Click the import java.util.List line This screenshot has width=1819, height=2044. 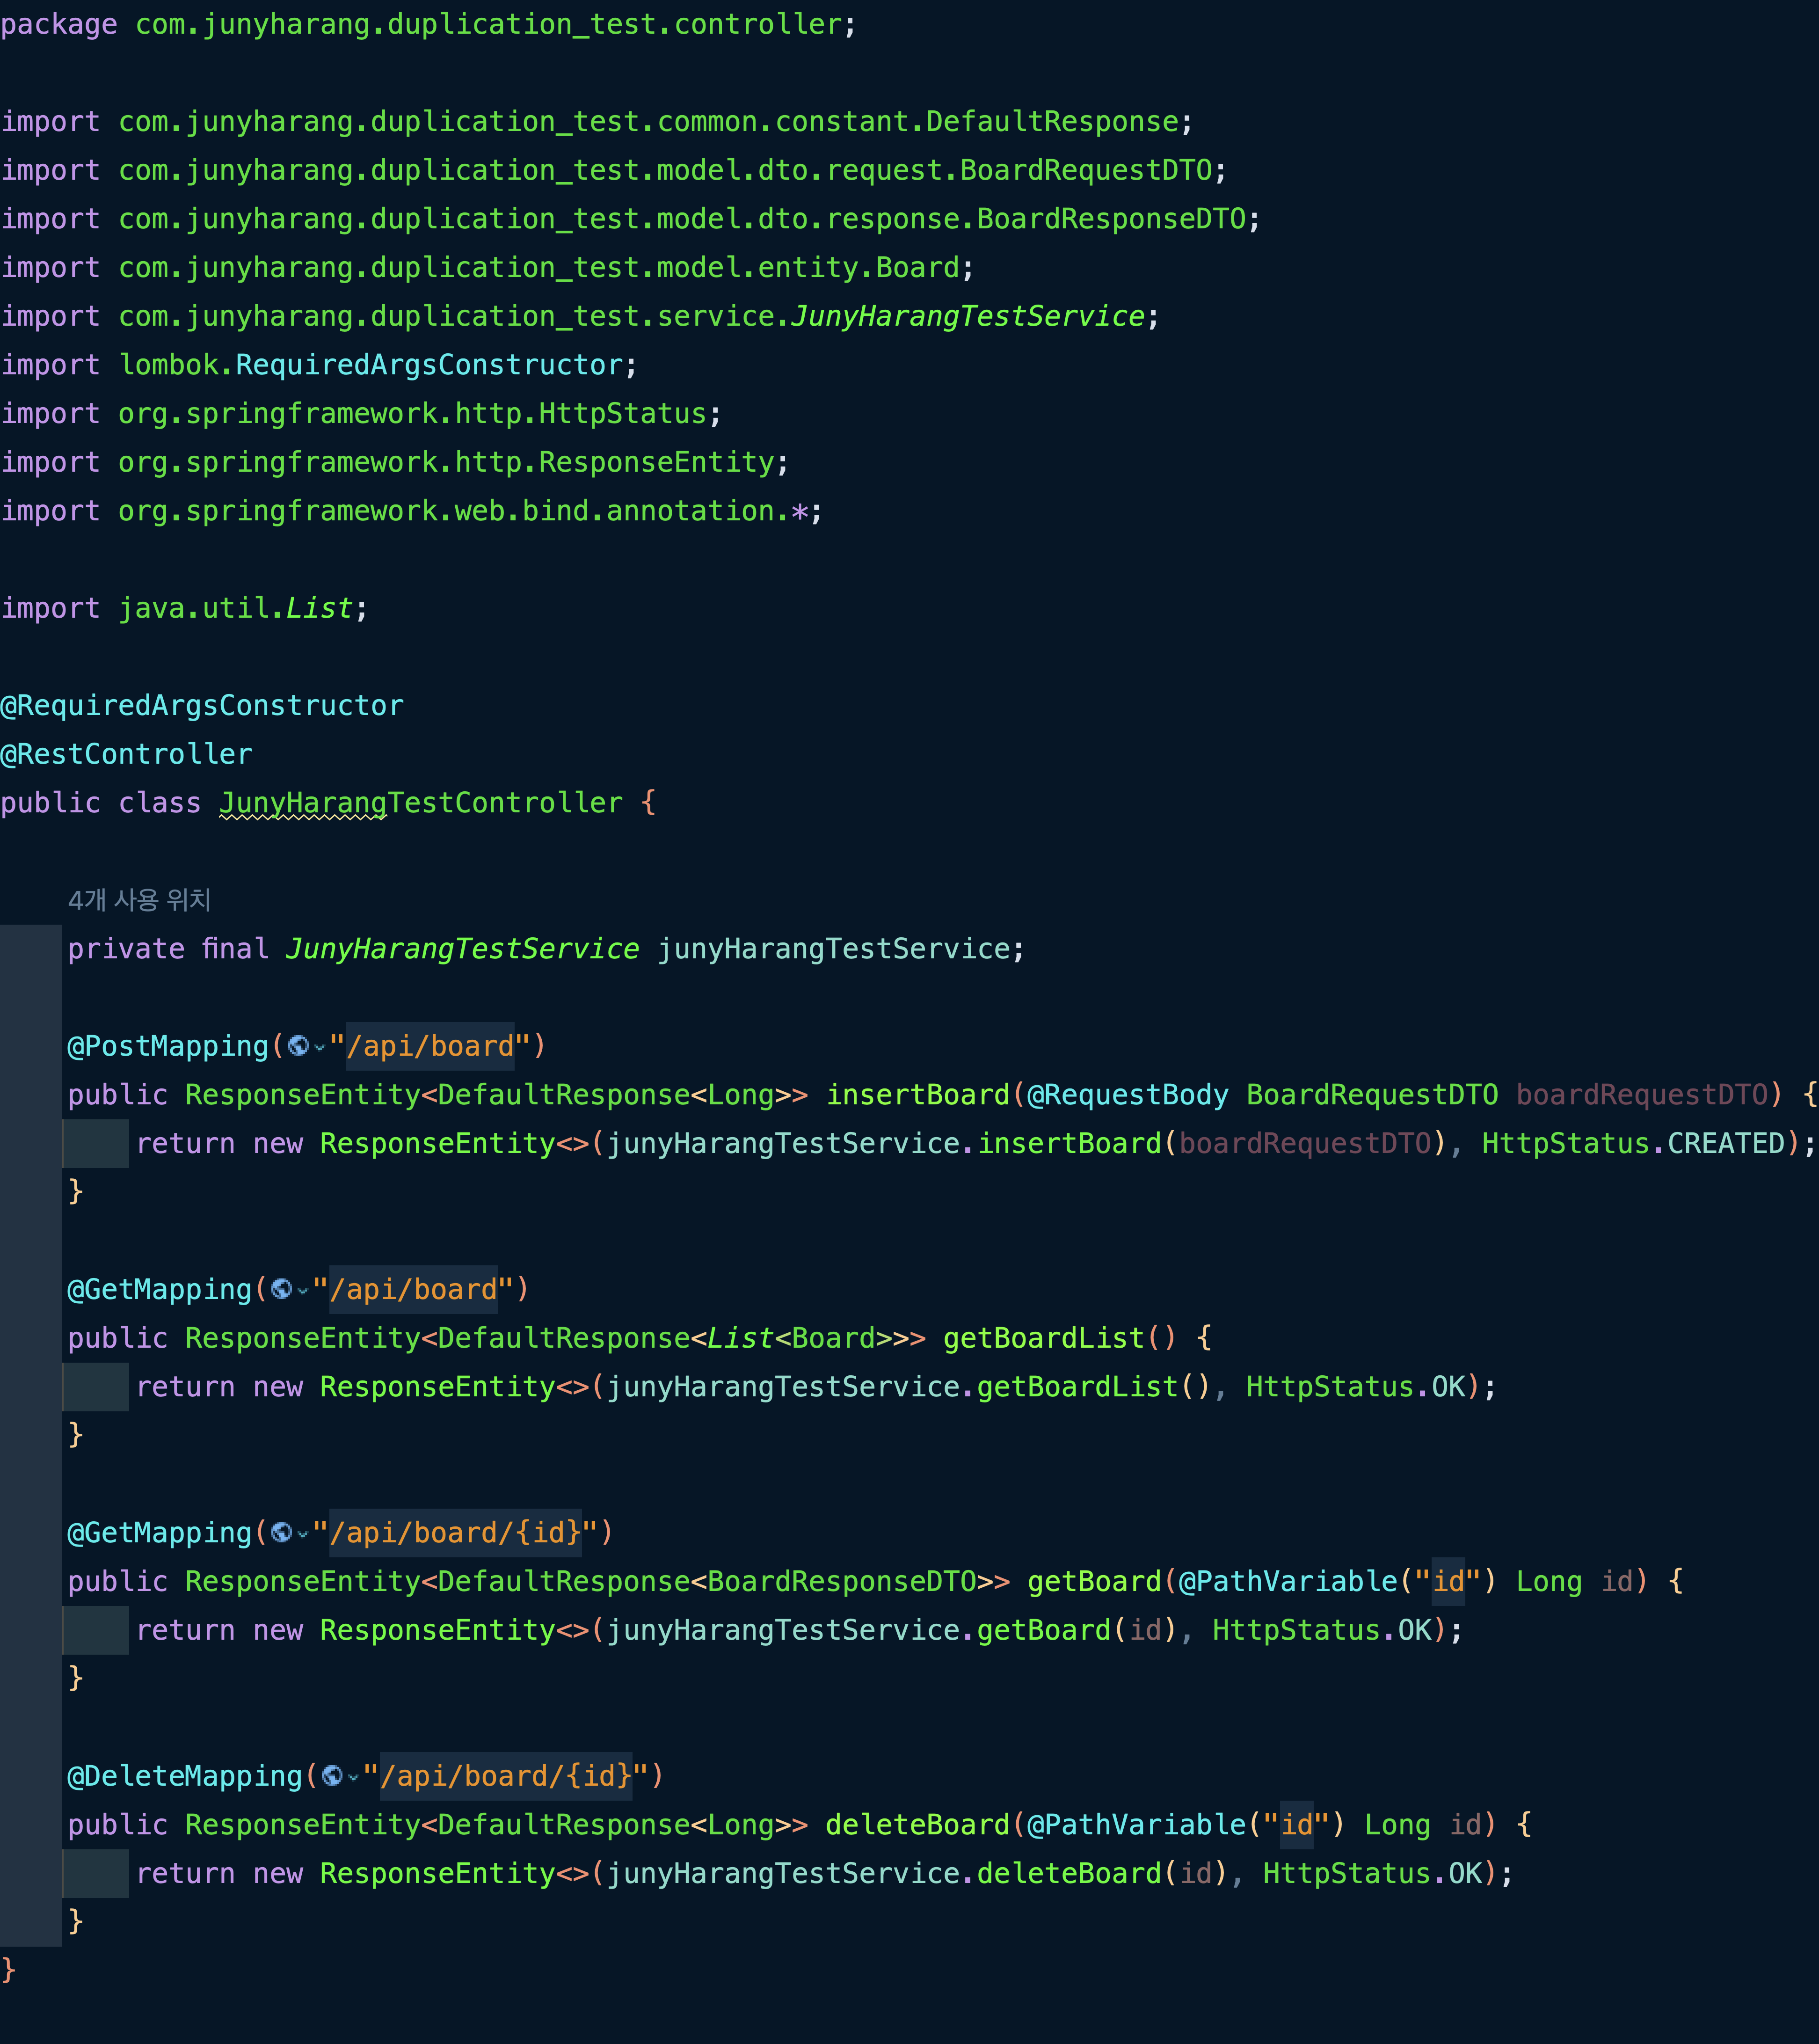coord(185,608)
